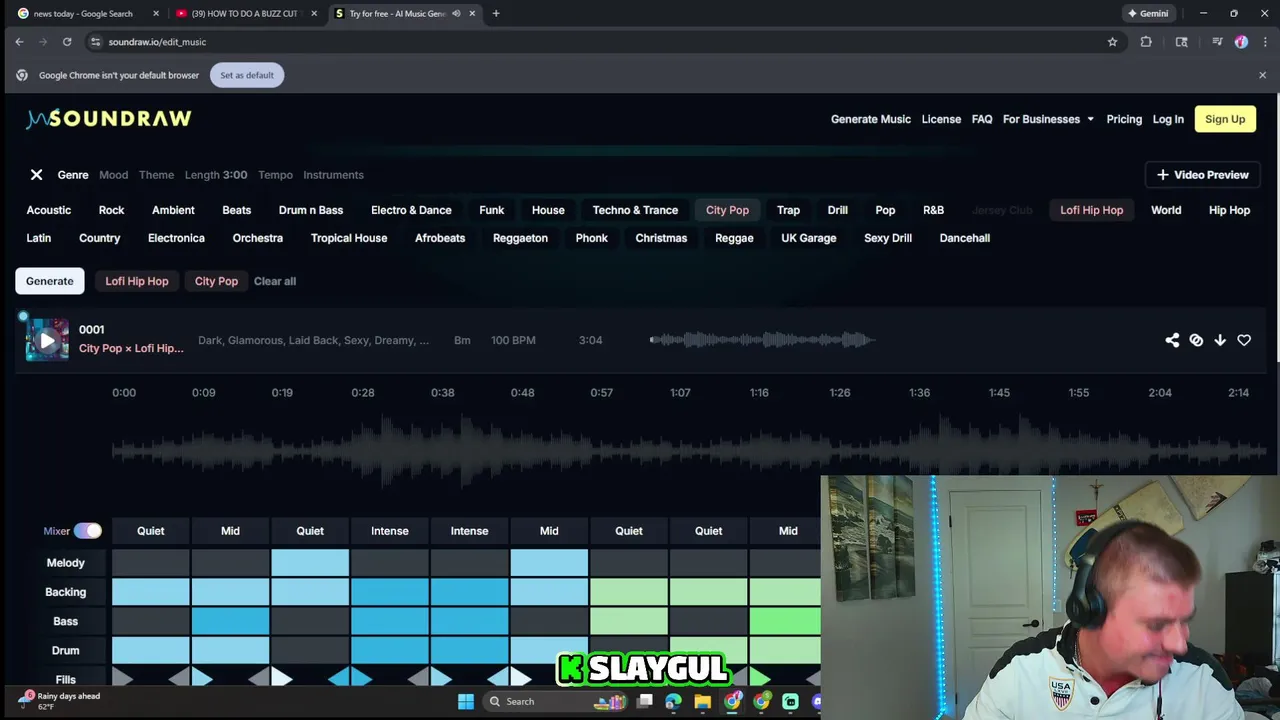
Task: Set Chrome as default browser
Action: pyautogui.click(x=247, y=75)
